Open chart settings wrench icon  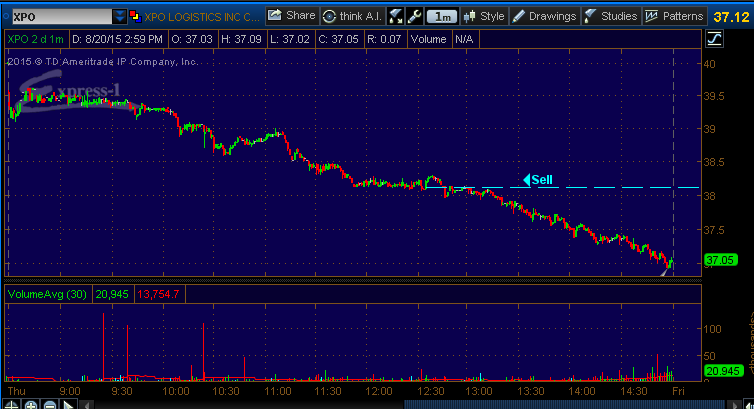(414, 16)
